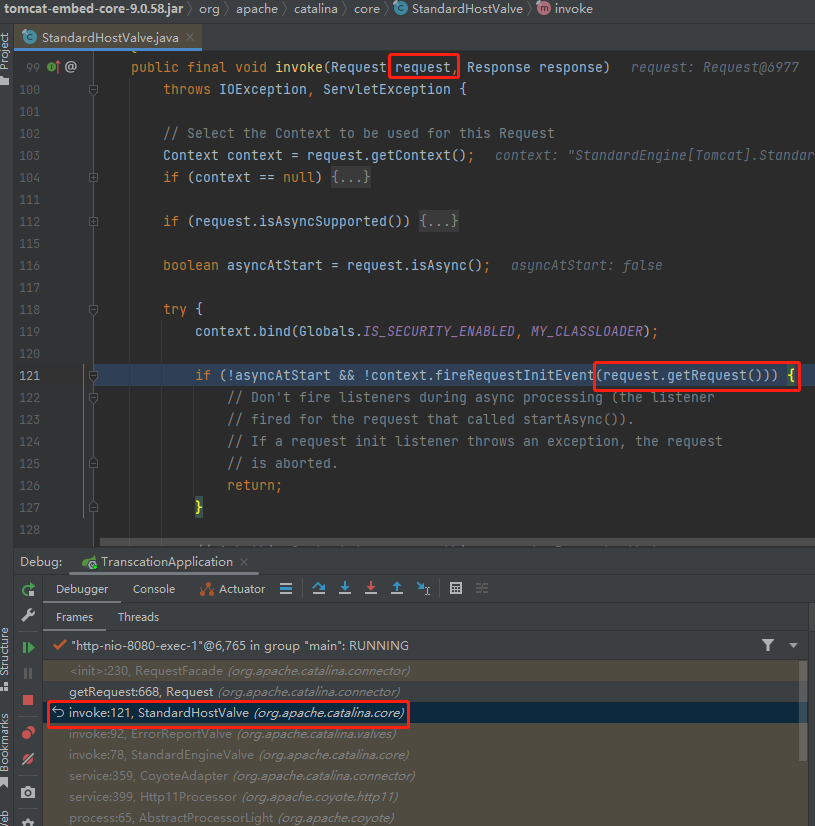The image size is (815, 826).
Task: Click line number 121 in the gutter
Action: point(30,376)
